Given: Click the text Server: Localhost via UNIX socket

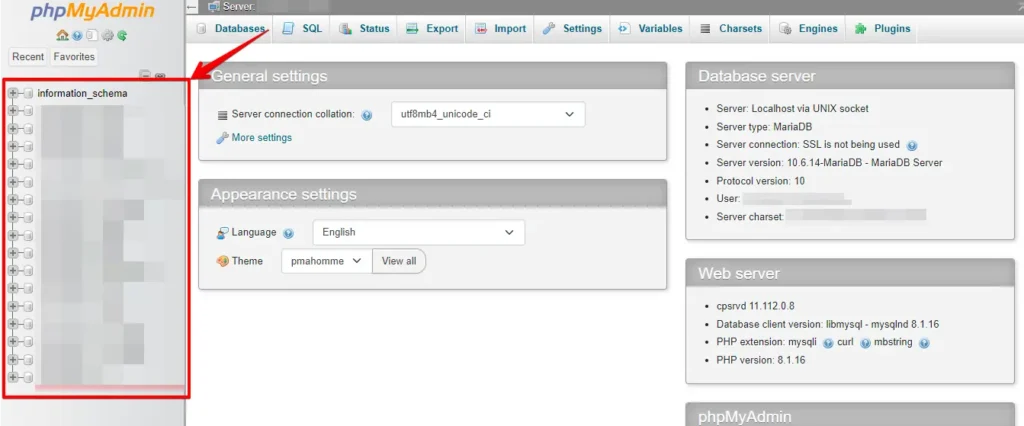Looking at the screenshot, I should click(792, 108).
